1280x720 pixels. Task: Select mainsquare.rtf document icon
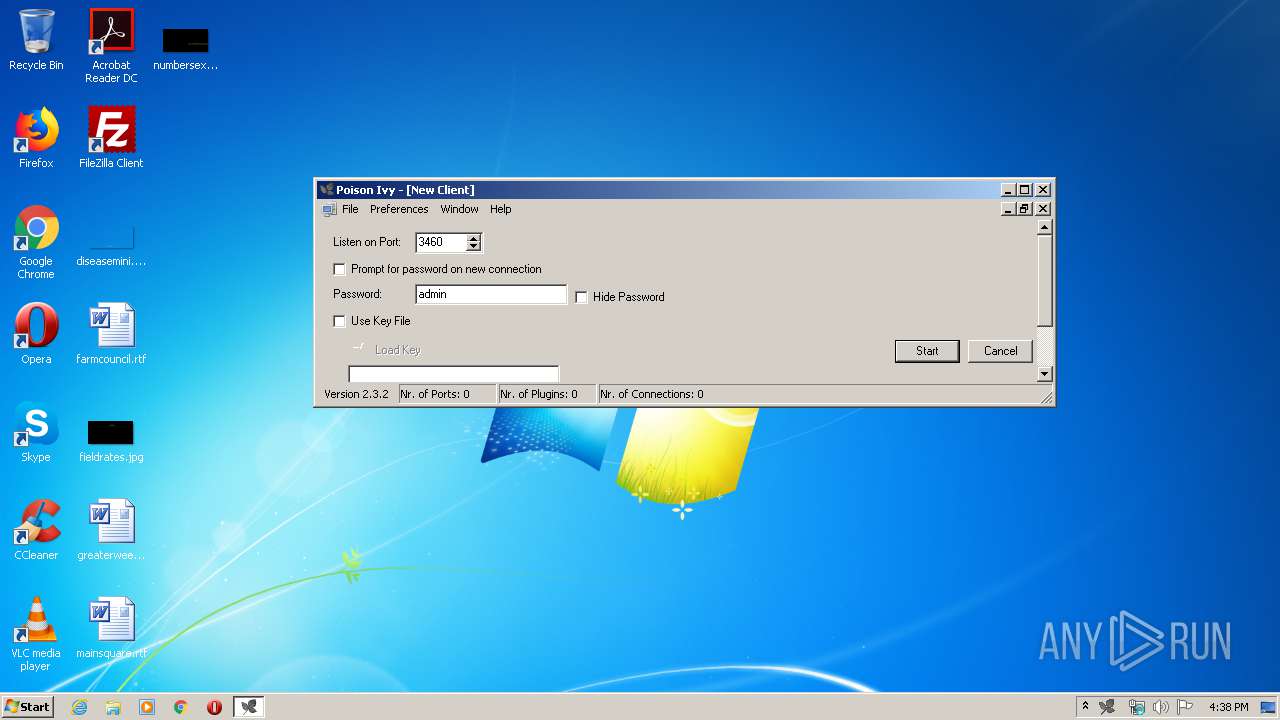point(111,628)
